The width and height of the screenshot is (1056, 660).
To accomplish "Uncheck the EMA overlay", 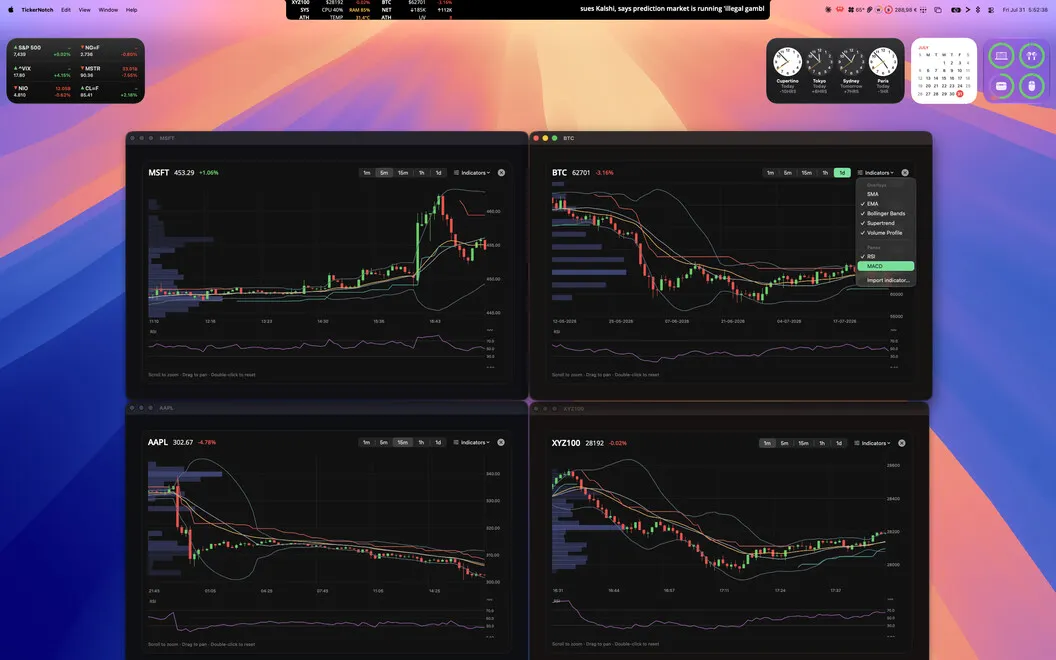I will 886,203.
